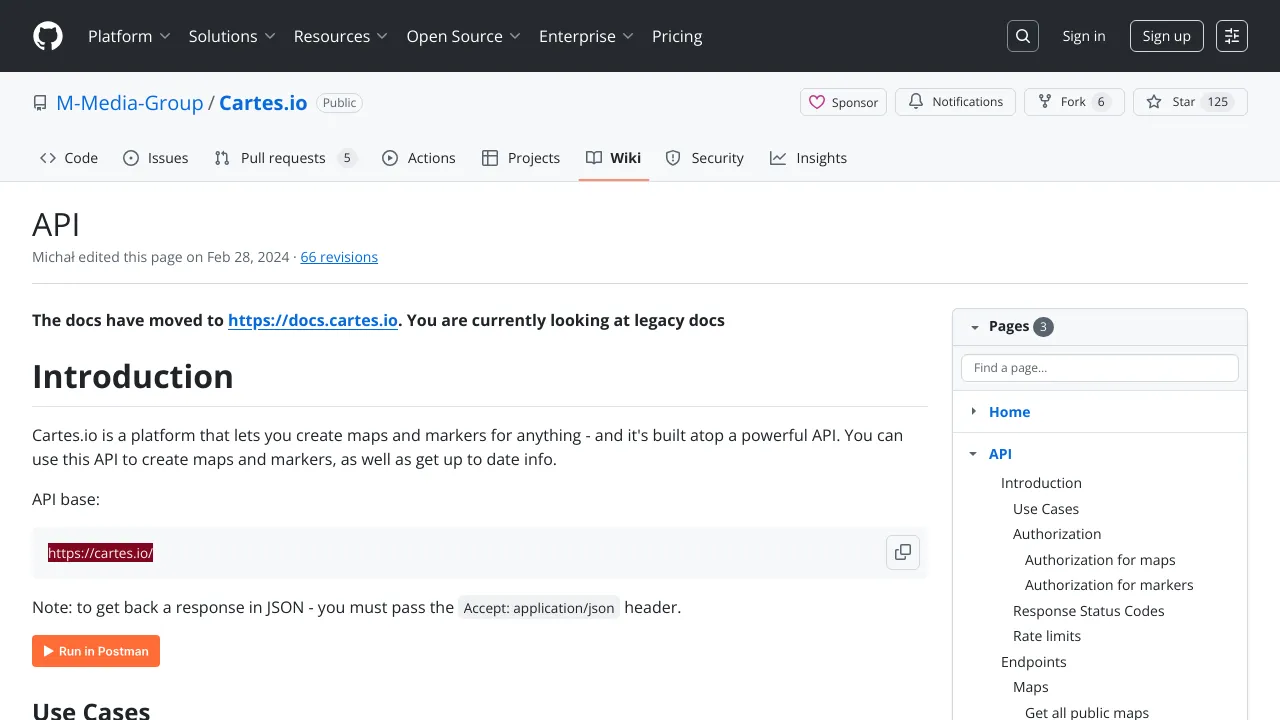Open the Pull requests tab

[x=286, y=158]
